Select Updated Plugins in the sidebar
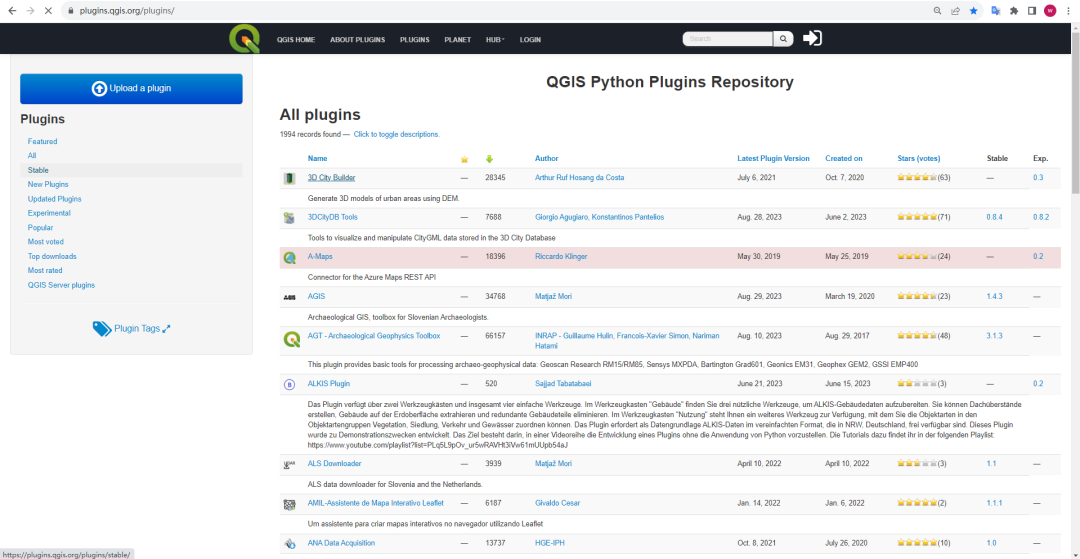The width and height of the screenshot is (1080, 559). (54, 199)
